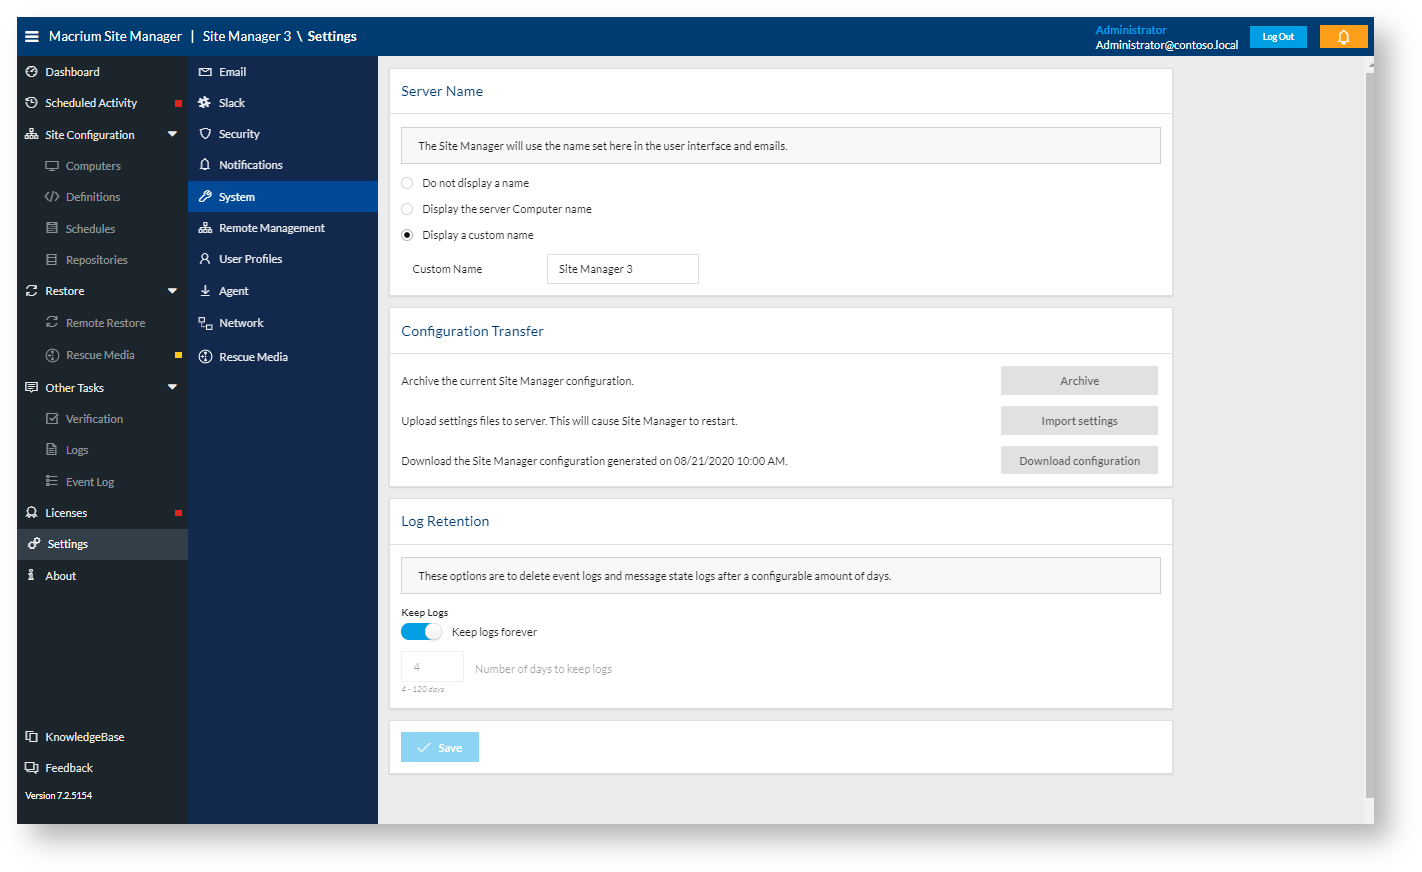
Task: Select 'Display a custom name' radio button
Action: click(x=407, y=235)
